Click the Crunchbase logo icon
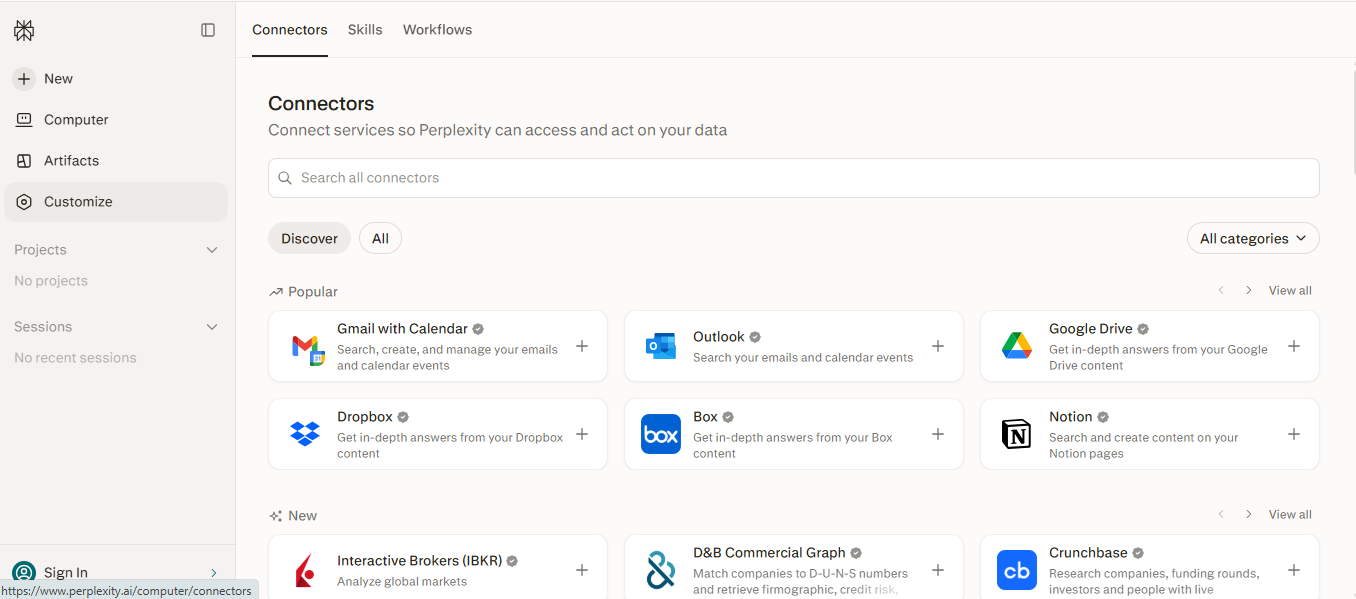Screen dimensions: 1356x599 coord(1016,570)
